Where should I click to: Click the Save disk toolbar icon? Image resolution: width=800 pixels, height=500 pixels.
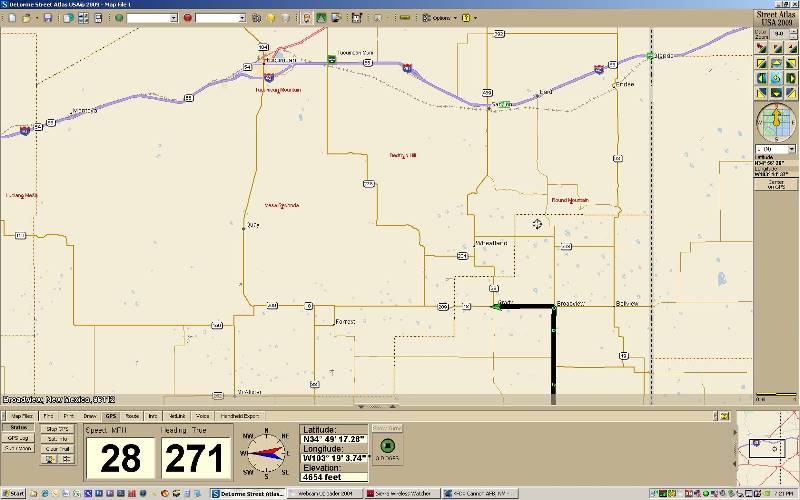tap(48, 18)
